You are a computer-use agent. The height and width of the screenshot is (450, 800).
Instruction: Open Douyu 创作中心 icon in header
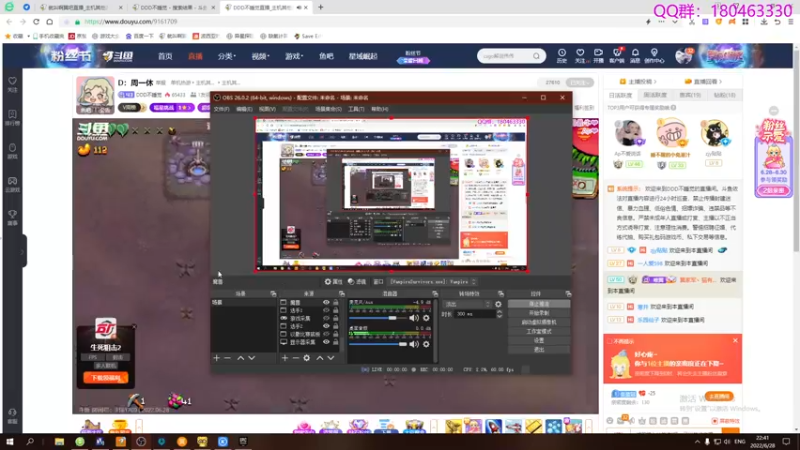click(x=654, y=56)
